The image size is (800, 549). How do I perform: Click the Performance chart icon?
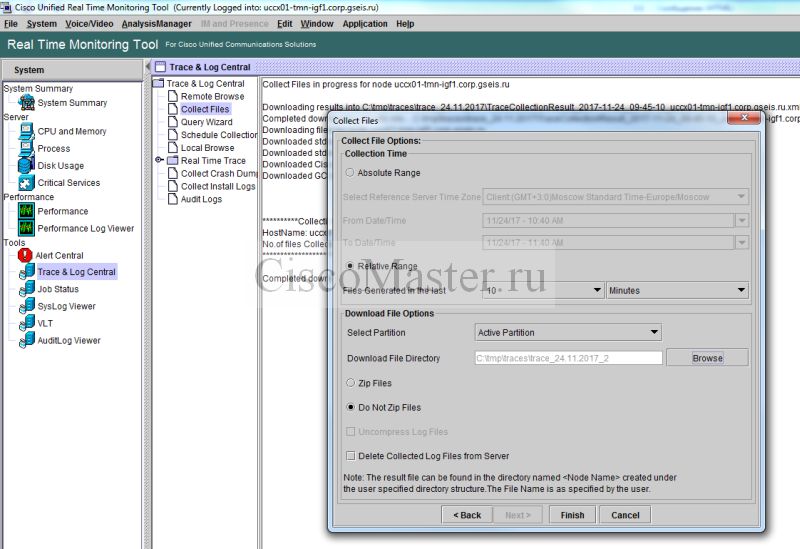pyautogui.click(x=27, y=211)
